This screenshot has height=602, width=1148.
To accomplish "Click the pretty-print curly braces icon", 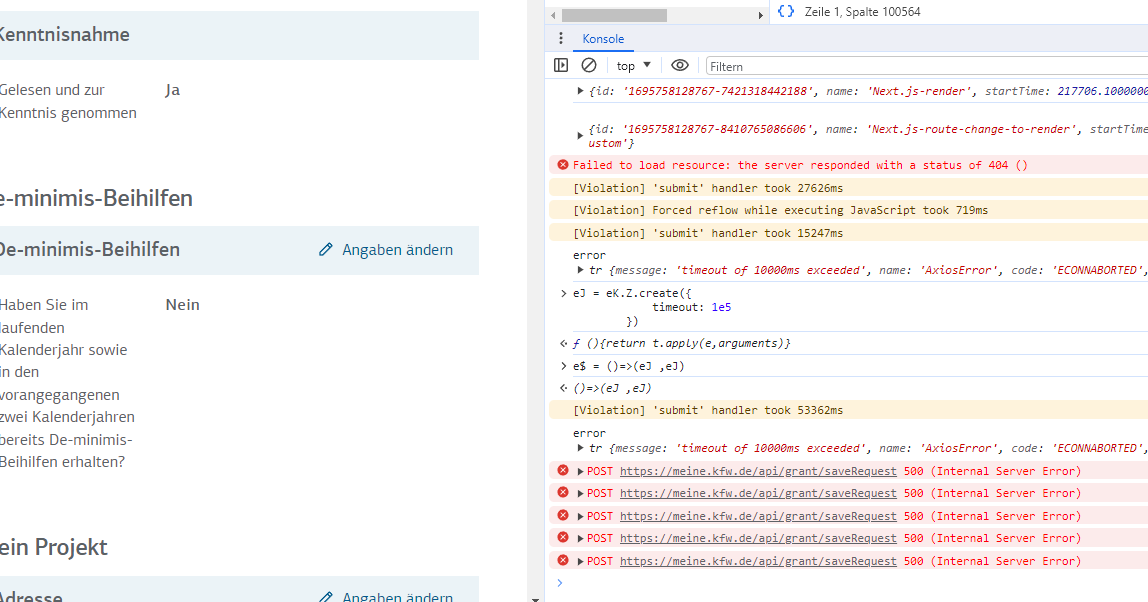I will pyautogui.click(x=786, y=11).
